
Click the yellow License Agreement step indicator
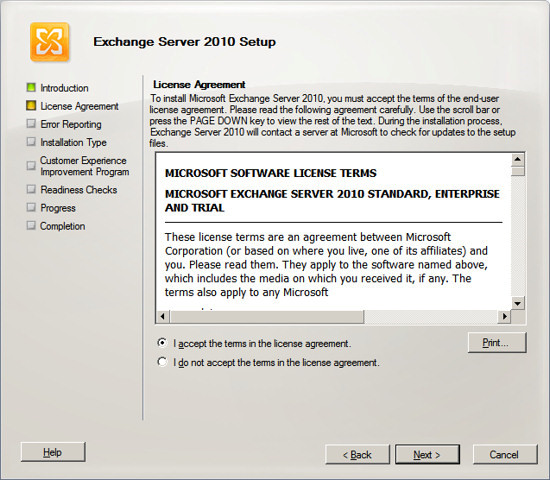pyautogui.click(x=31, y=106)
